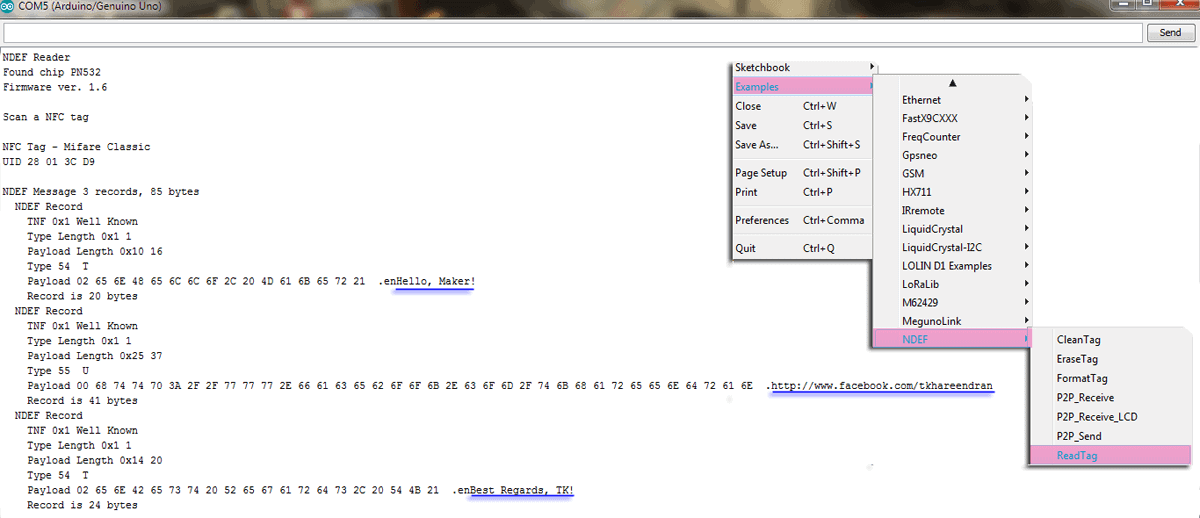Choose Quit from the menu
1200x518 pixels.
pos(804,248)
